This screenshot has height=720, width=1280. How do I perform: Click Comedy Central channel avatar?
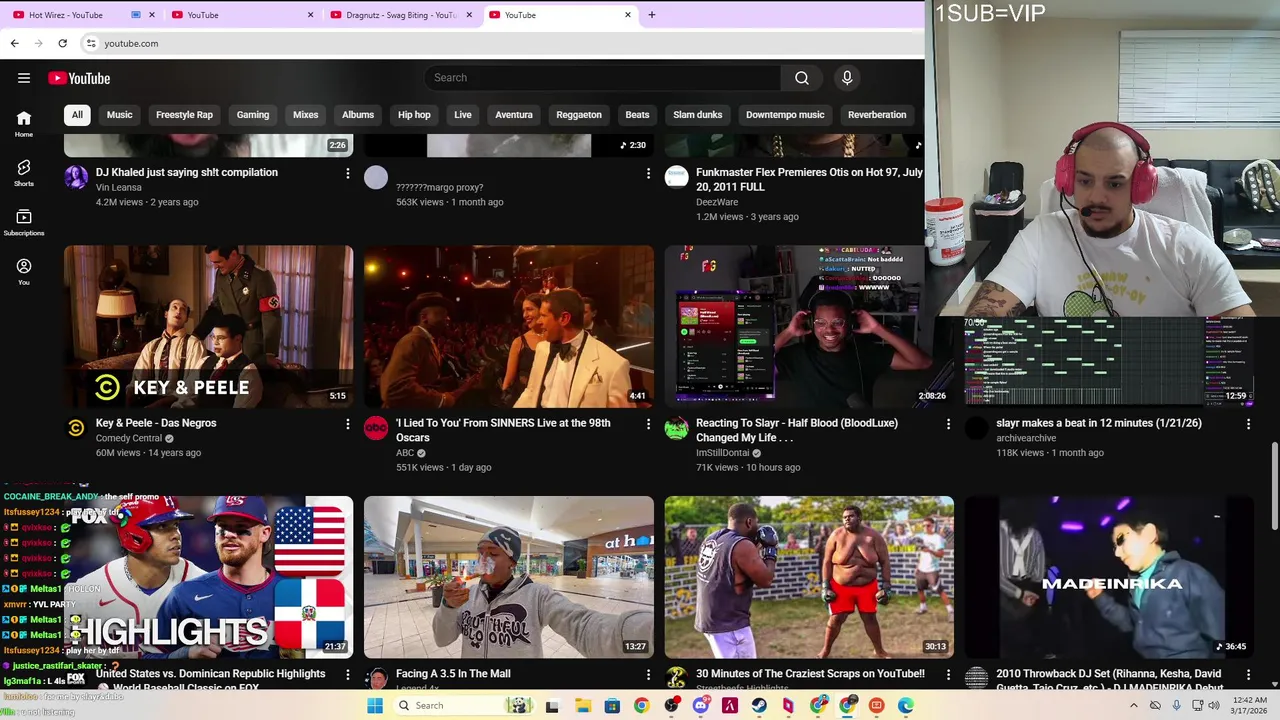pos(76,428)
